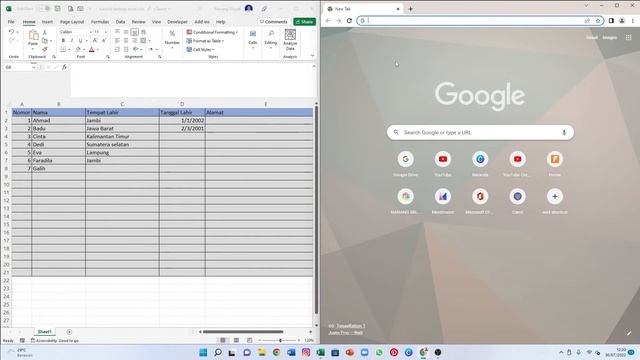This screenshot has height=360, width=640.
Task: Click Increase Font Size icon
Action: (95, 40)
